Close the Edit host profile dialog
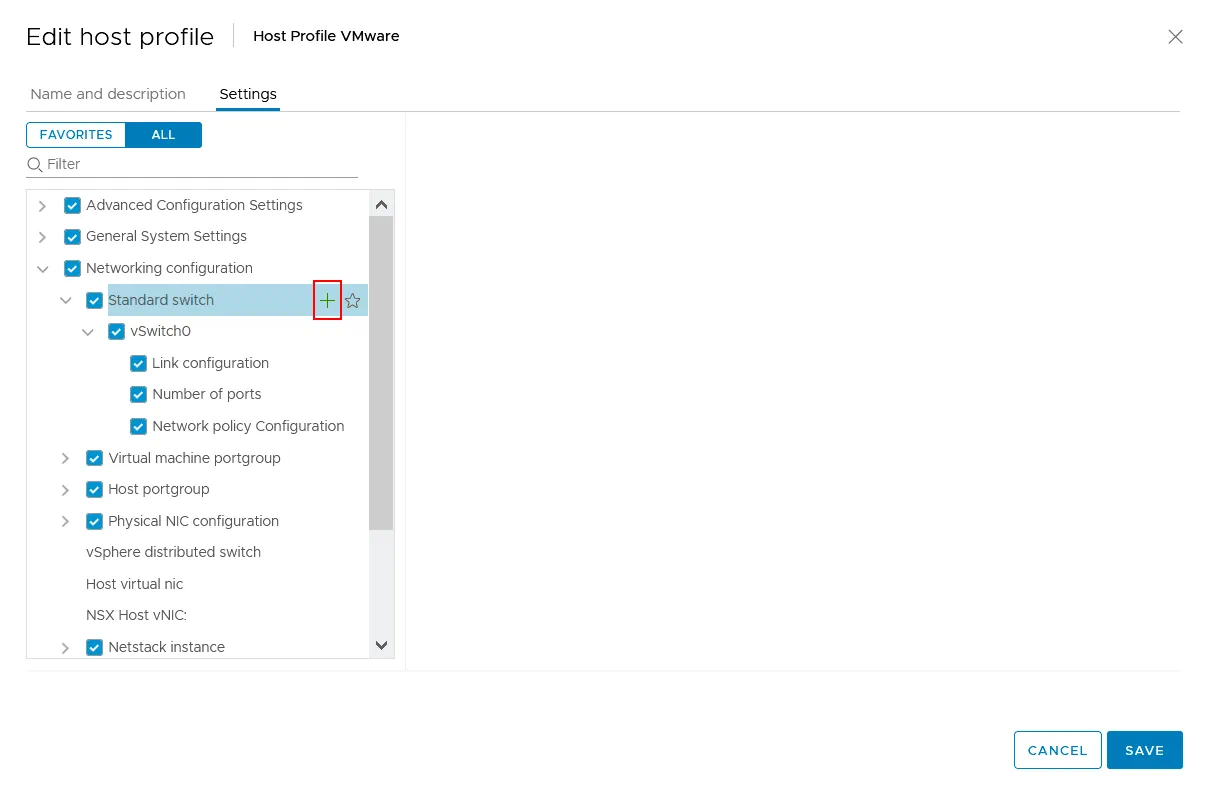Image resolution: width=1206 pixels, height=792 pixels. click(1175, 37)
